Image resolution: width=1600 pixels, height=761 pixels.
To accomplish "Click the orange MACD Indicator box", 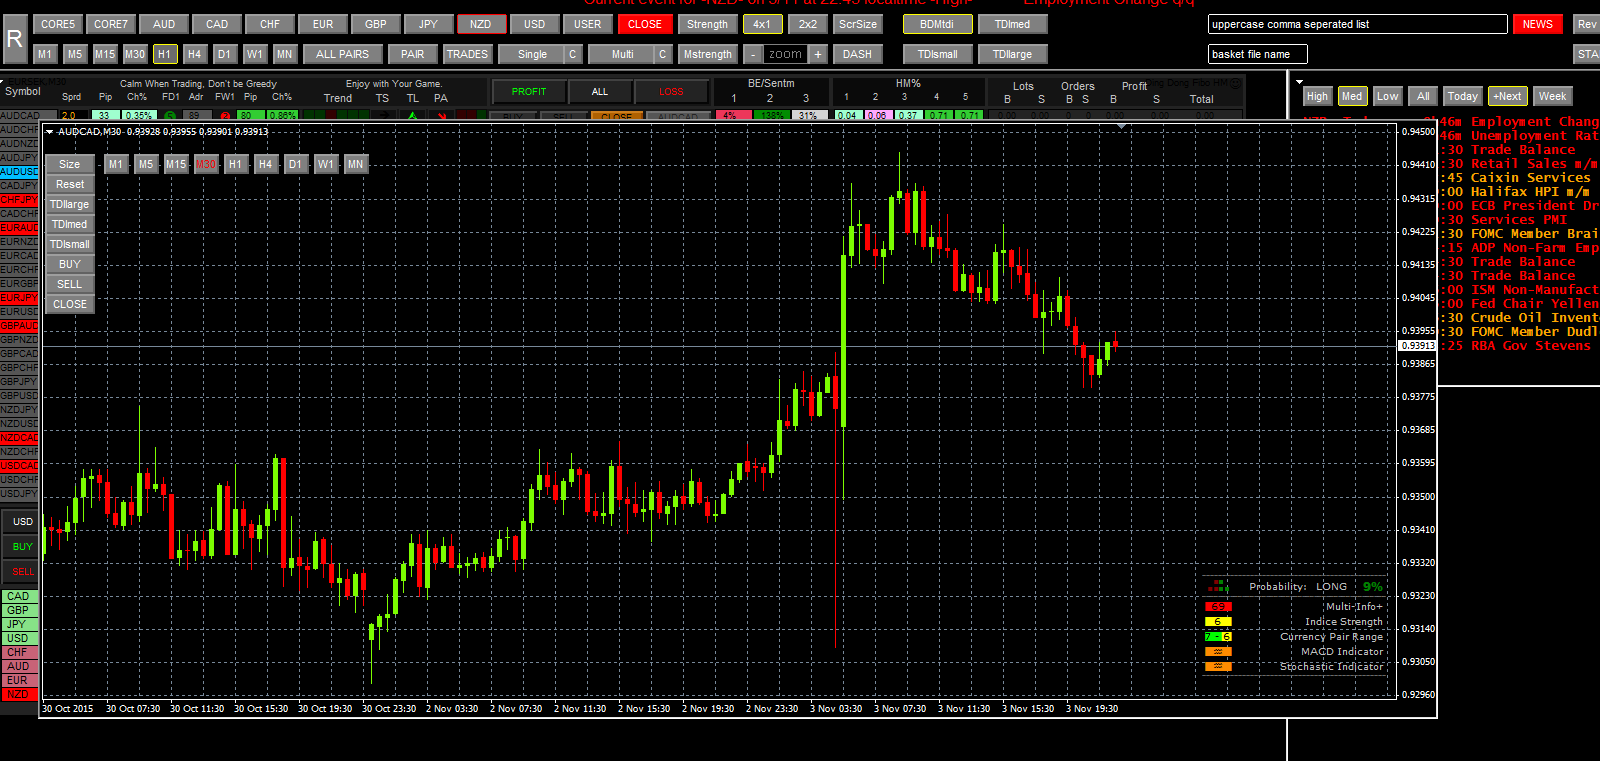I will [1218, 652].
